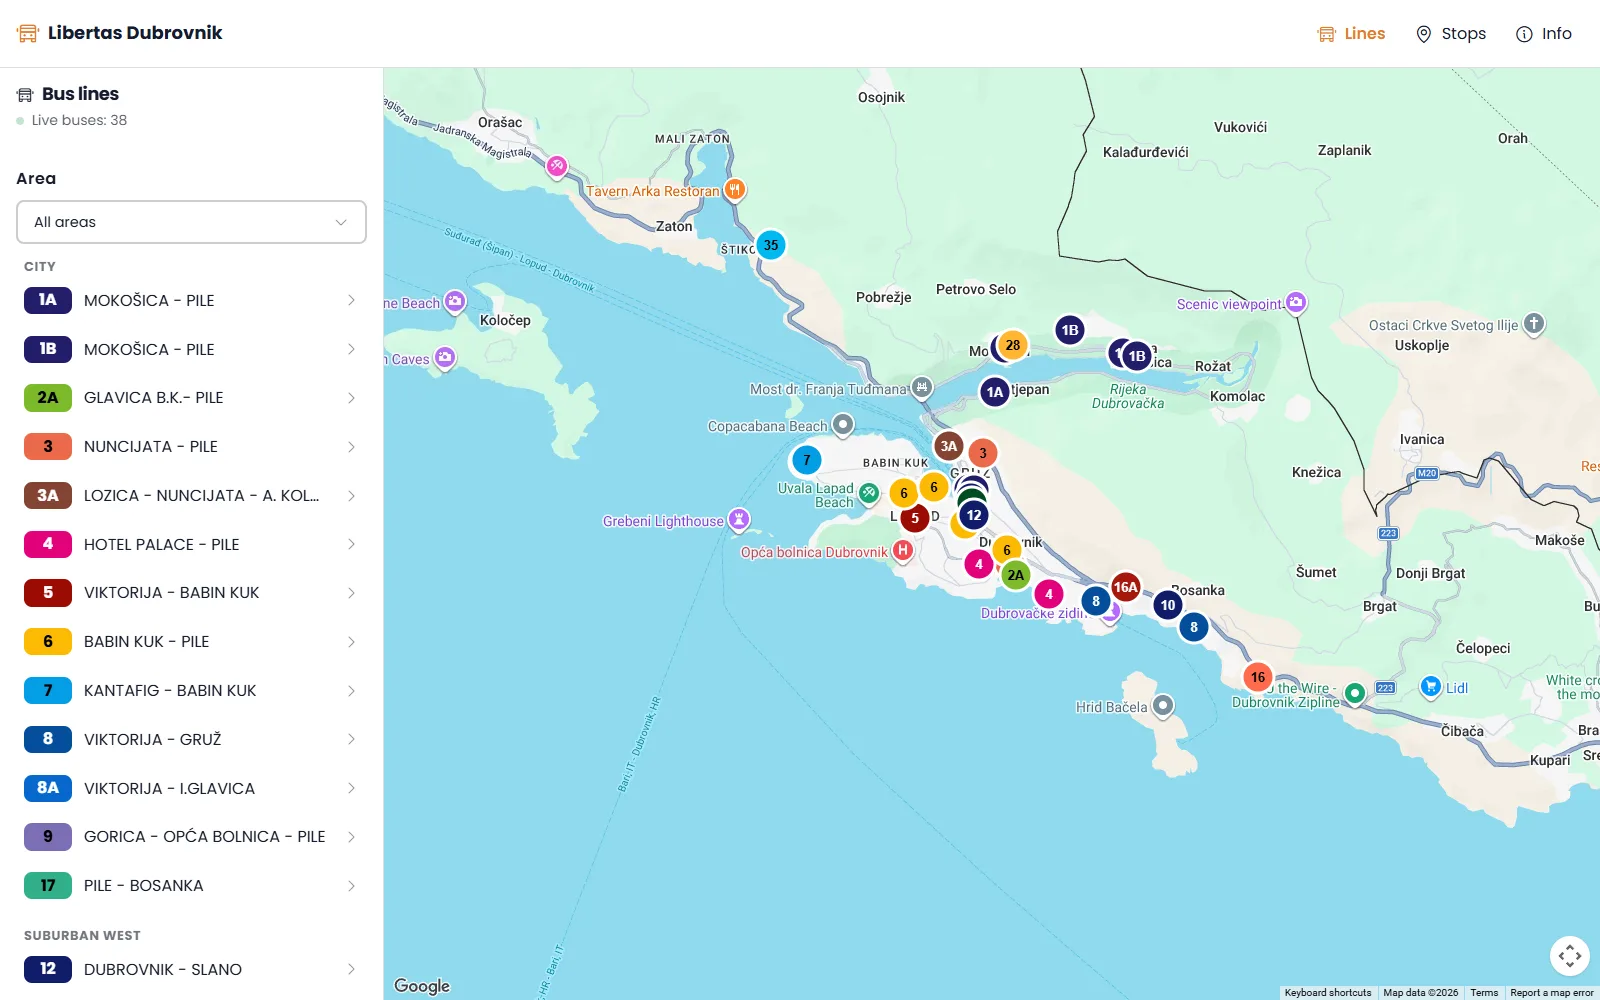This screenshot has width=1600, height=1000.
Task: Click the line 35 bus marker near Štikovica
Action: click(771, 245)
